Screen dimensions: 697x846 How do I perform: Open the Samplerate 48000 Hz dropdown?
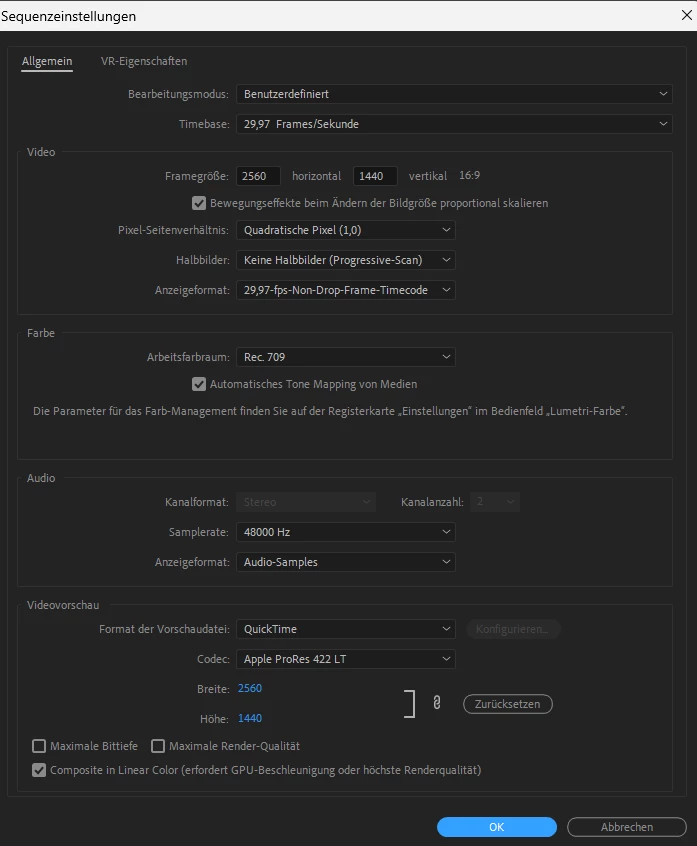pyautogui.click(x=346, y=532)
